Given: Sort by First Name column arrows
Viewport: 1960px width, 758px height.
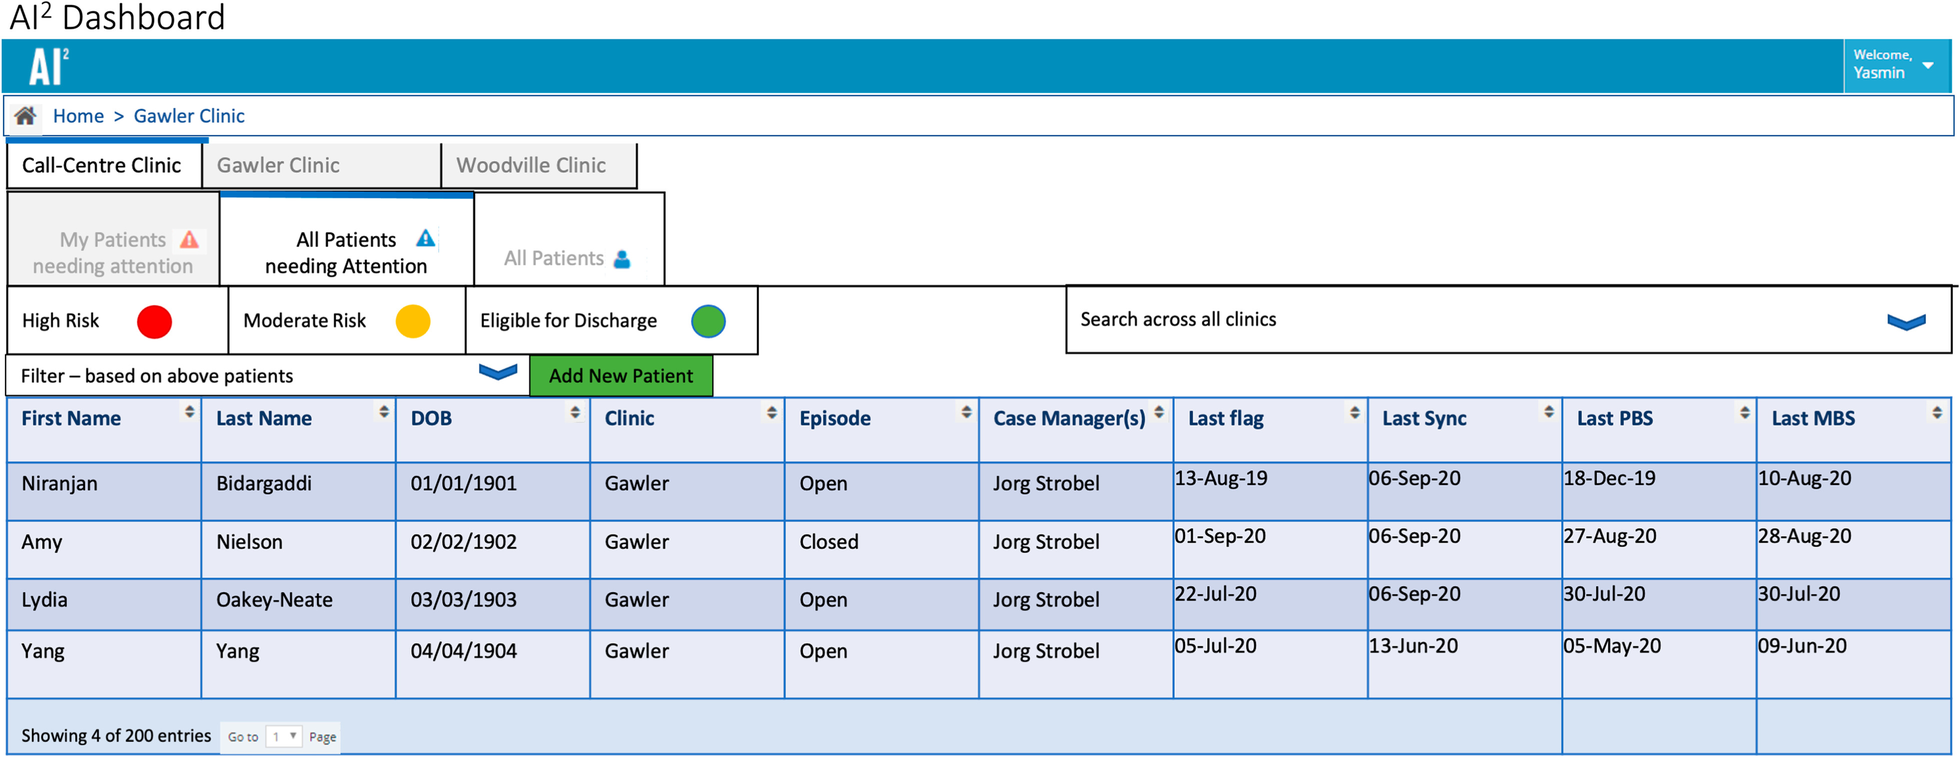Looking at the screenshot, I should [x=189, y=412].
